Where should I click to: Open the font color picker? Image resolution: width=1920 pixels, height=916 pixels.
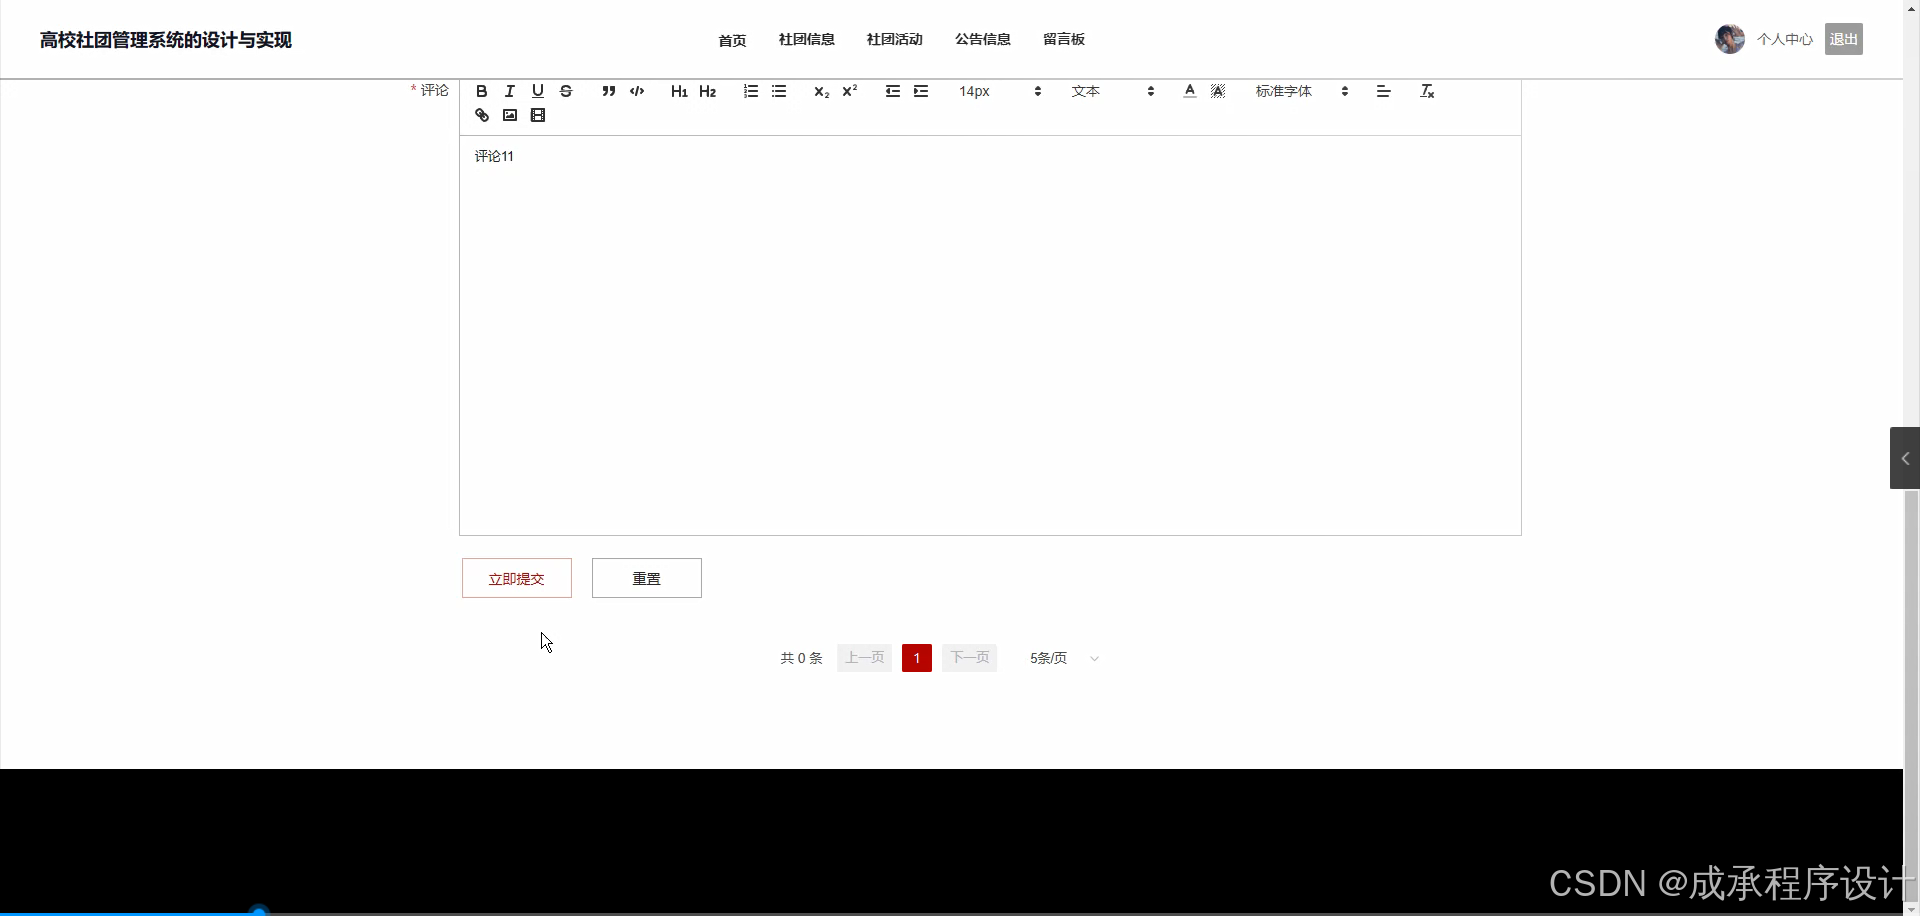click(x=1189, y=91)
